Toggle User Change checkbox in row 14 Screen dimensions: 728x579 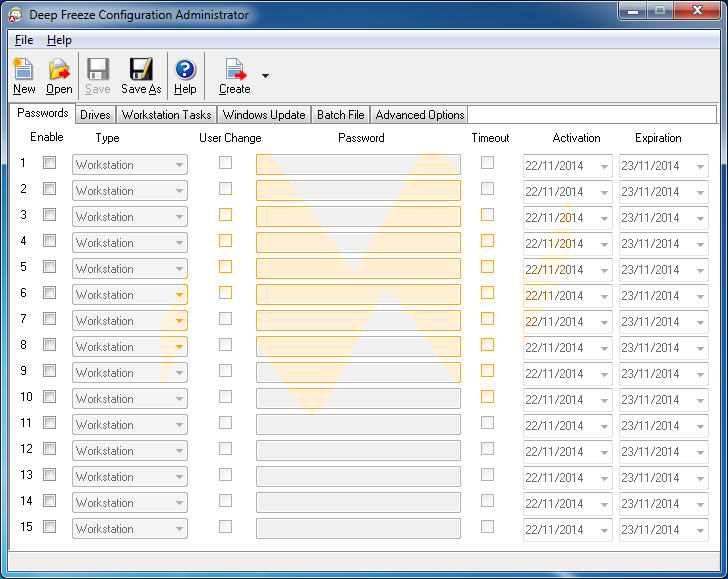[x=226, y=501]
